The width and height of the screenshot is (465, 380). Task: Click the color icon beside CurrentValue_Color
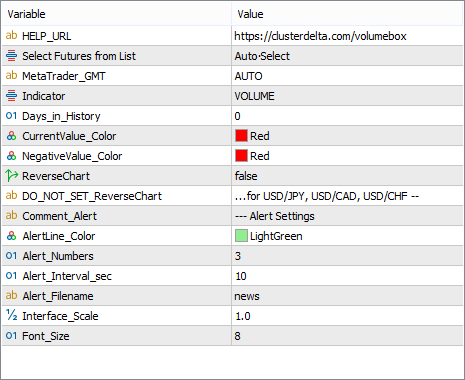point(11,136)
